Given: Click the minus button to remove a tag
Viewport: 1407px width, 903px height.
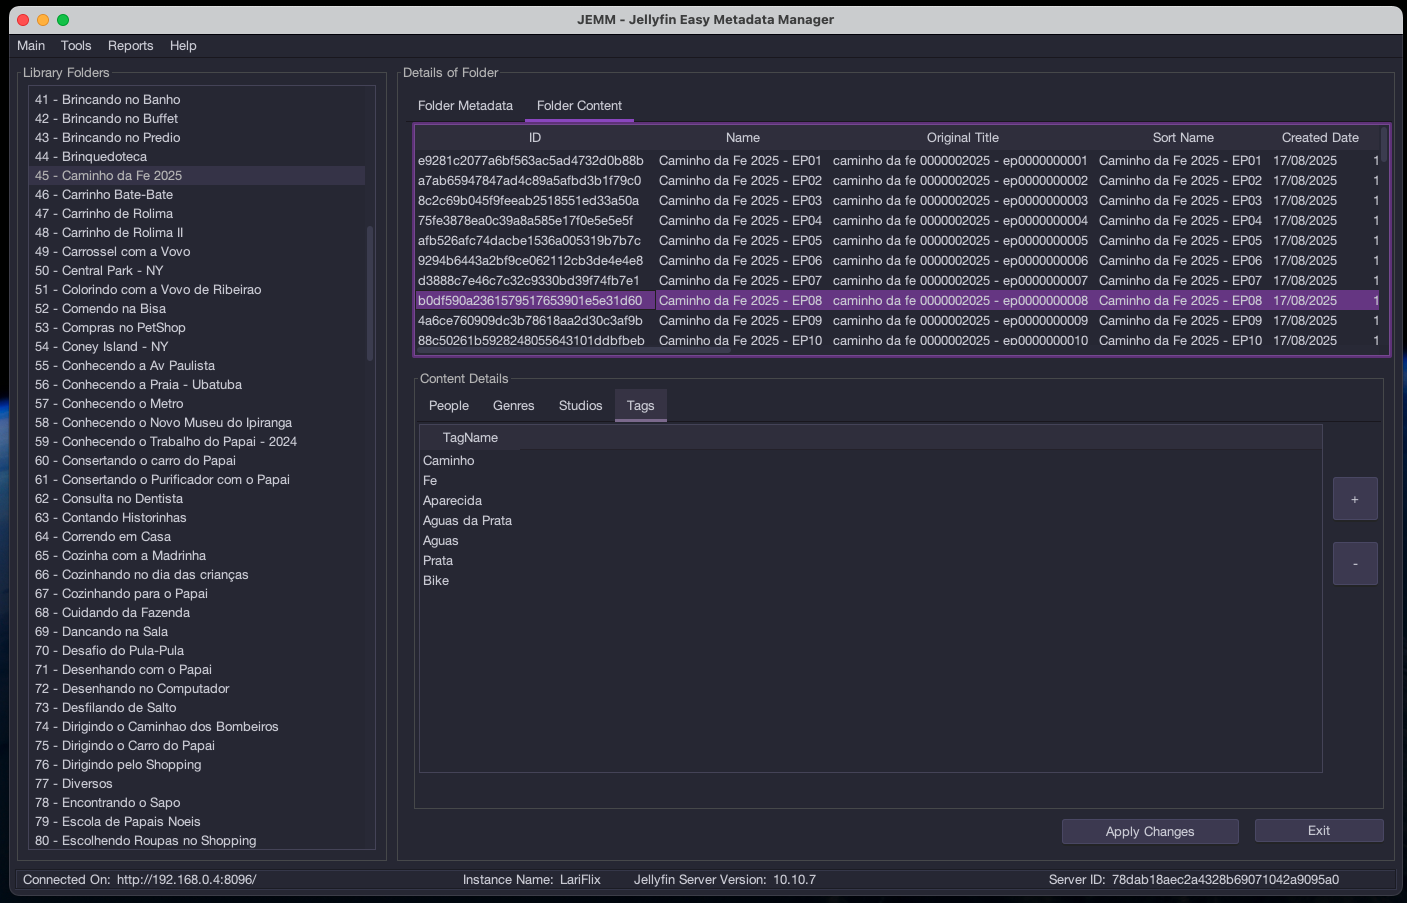Looking at the screenshot, I should (x=1354, y=564).
